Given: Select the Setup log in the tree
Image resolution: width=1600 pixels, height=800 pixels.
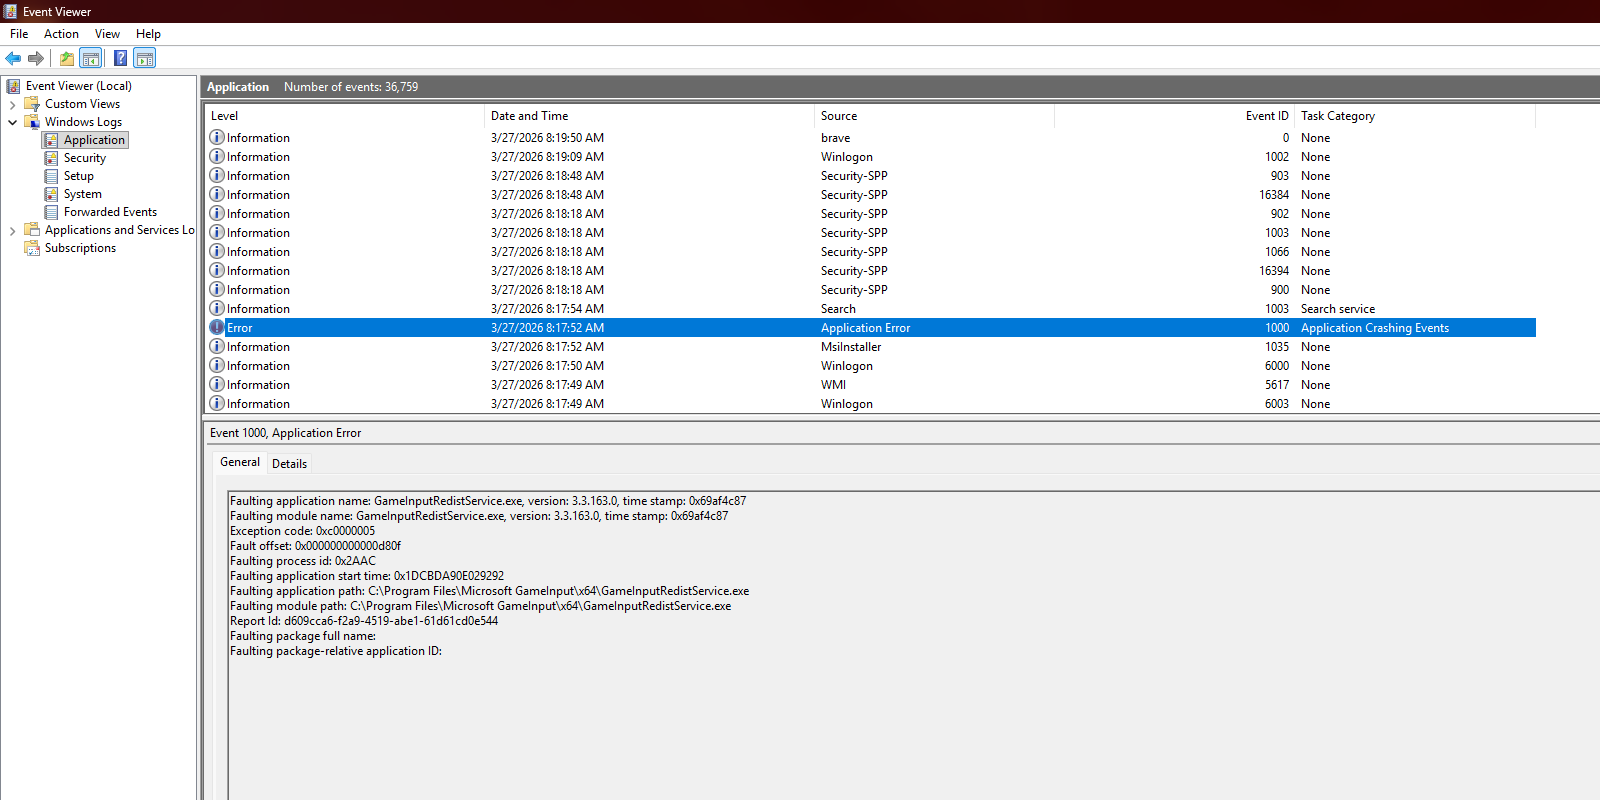Looking at the screenshot, I should pos(79,176).
